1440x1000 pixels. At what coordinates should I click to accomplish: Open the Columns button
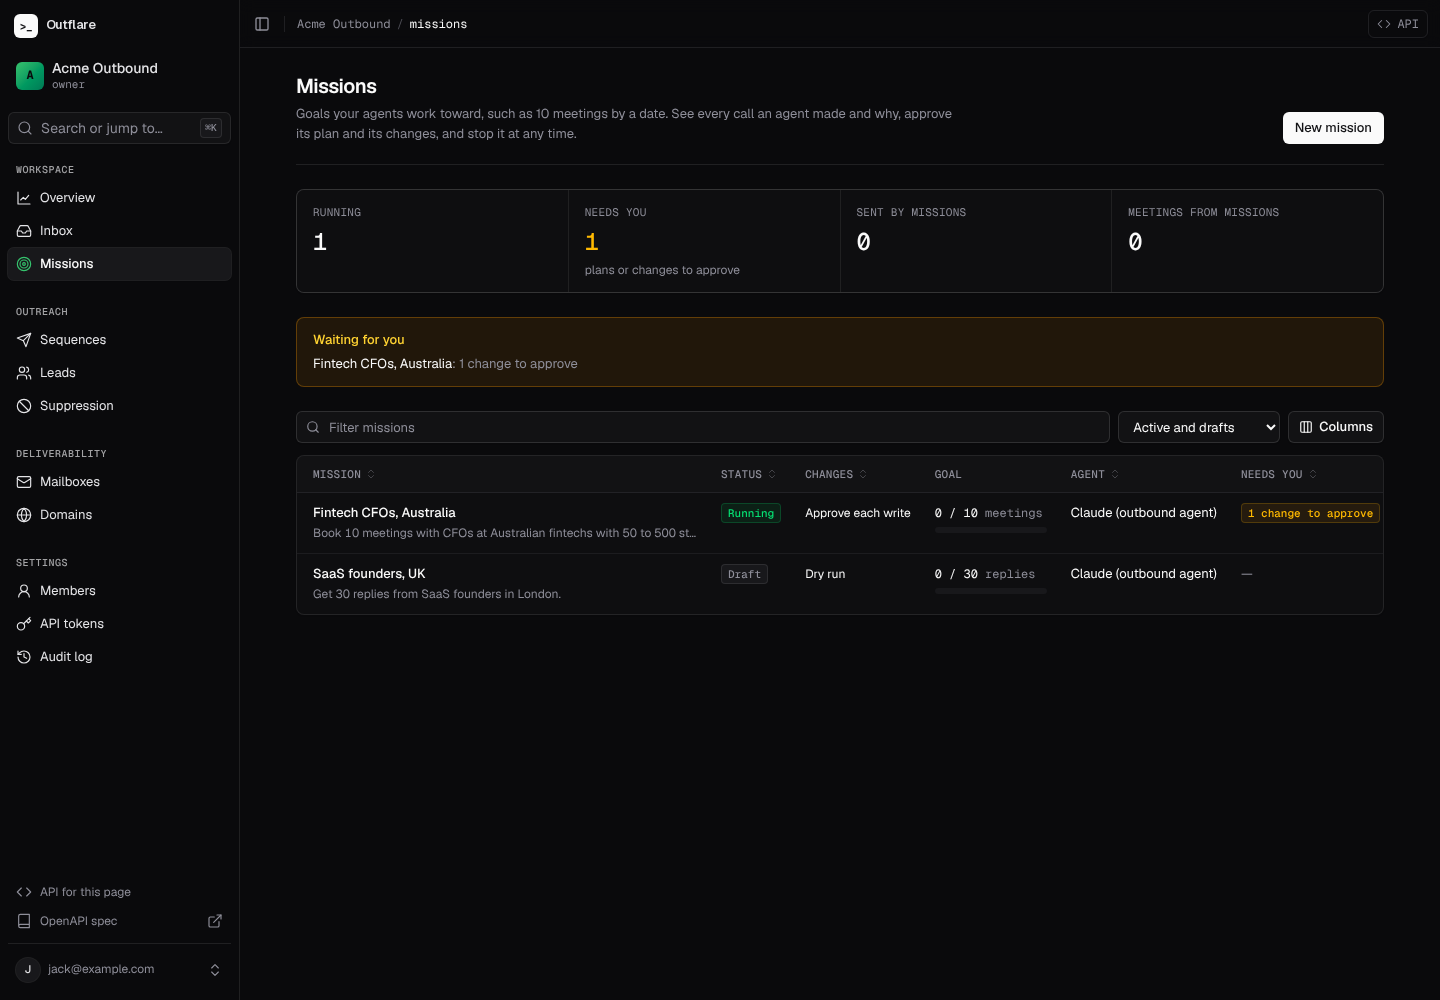coord(1335,427)
